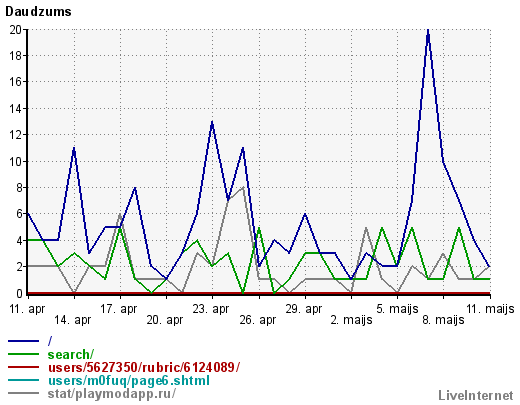Open the search/ legend link
Screen dimensions: 520x405
(x=71, y=354)
